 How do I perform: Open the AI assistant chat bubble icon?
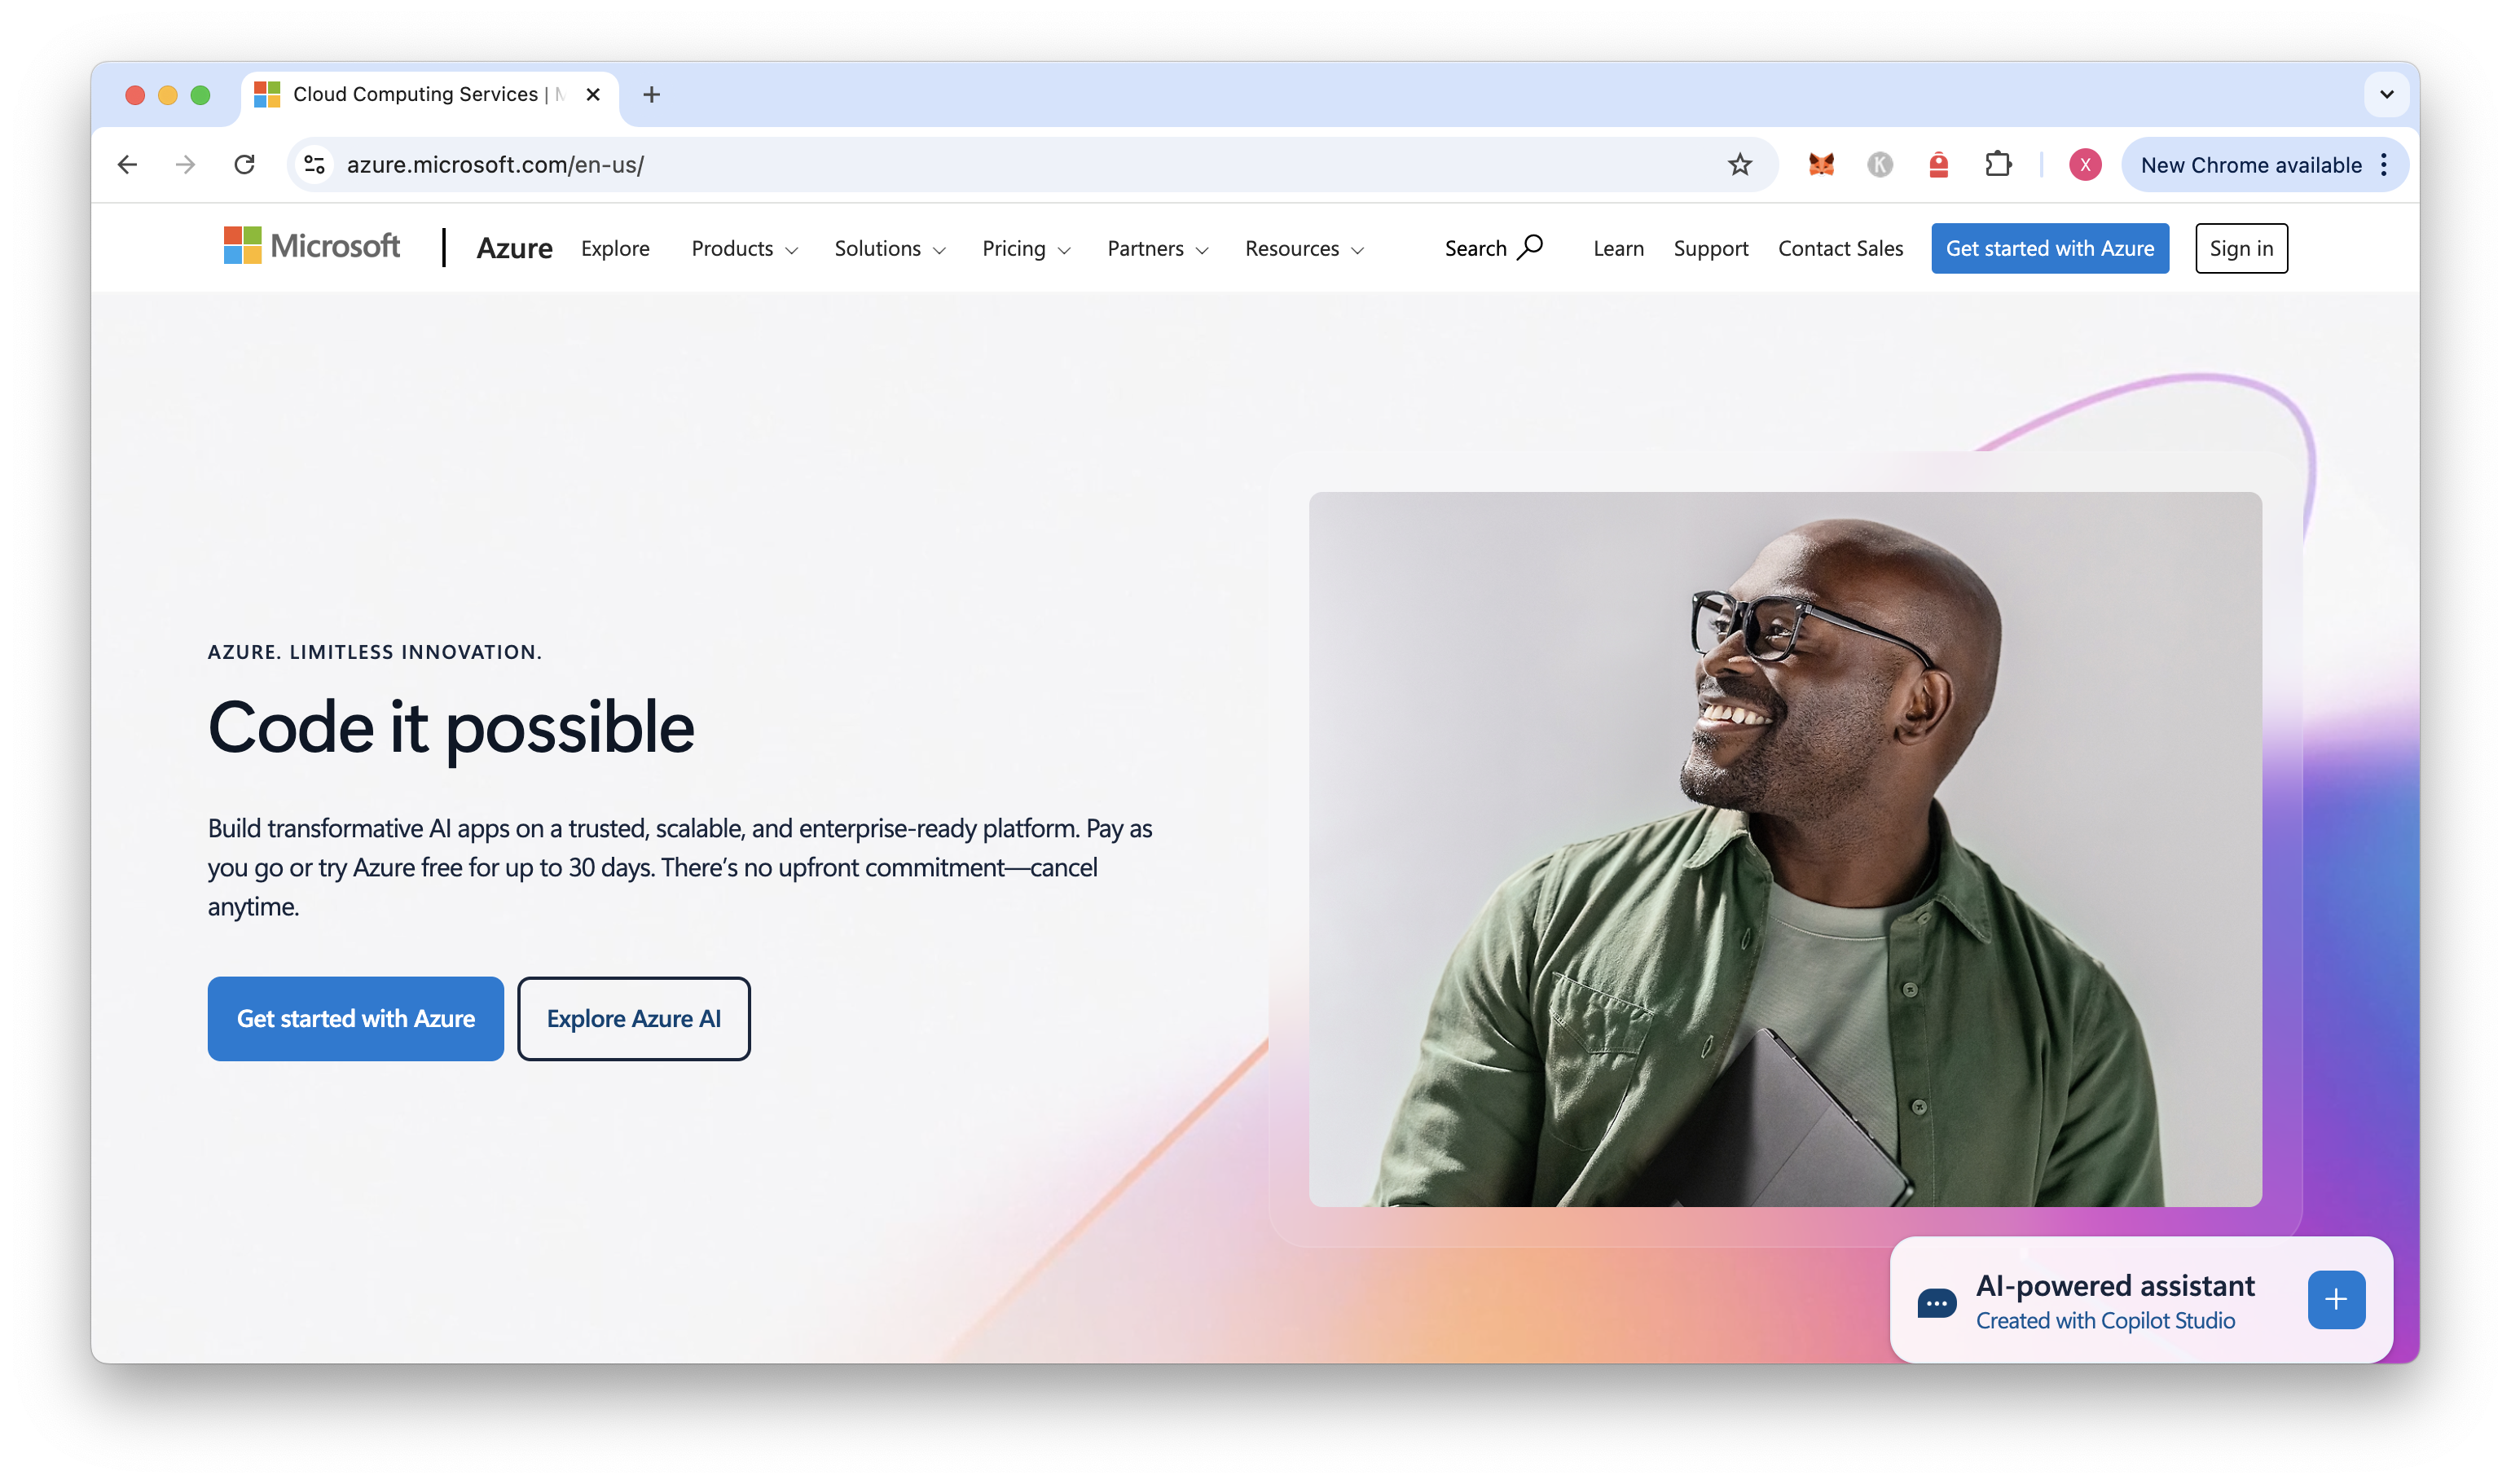pyautogui.click(x=1937, y=1303)
